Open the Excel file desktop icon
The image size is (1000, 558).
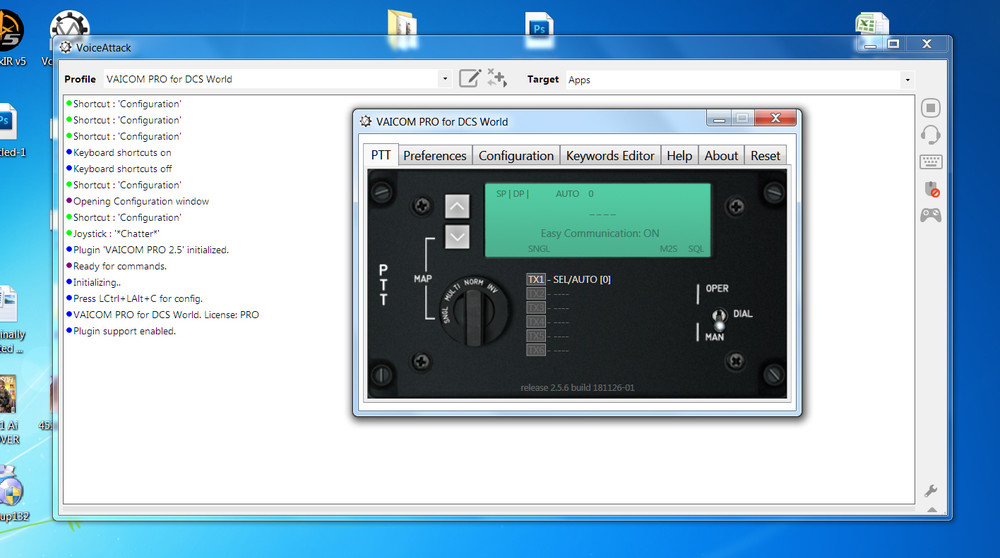pyautogui.click(x=871, y=25)
